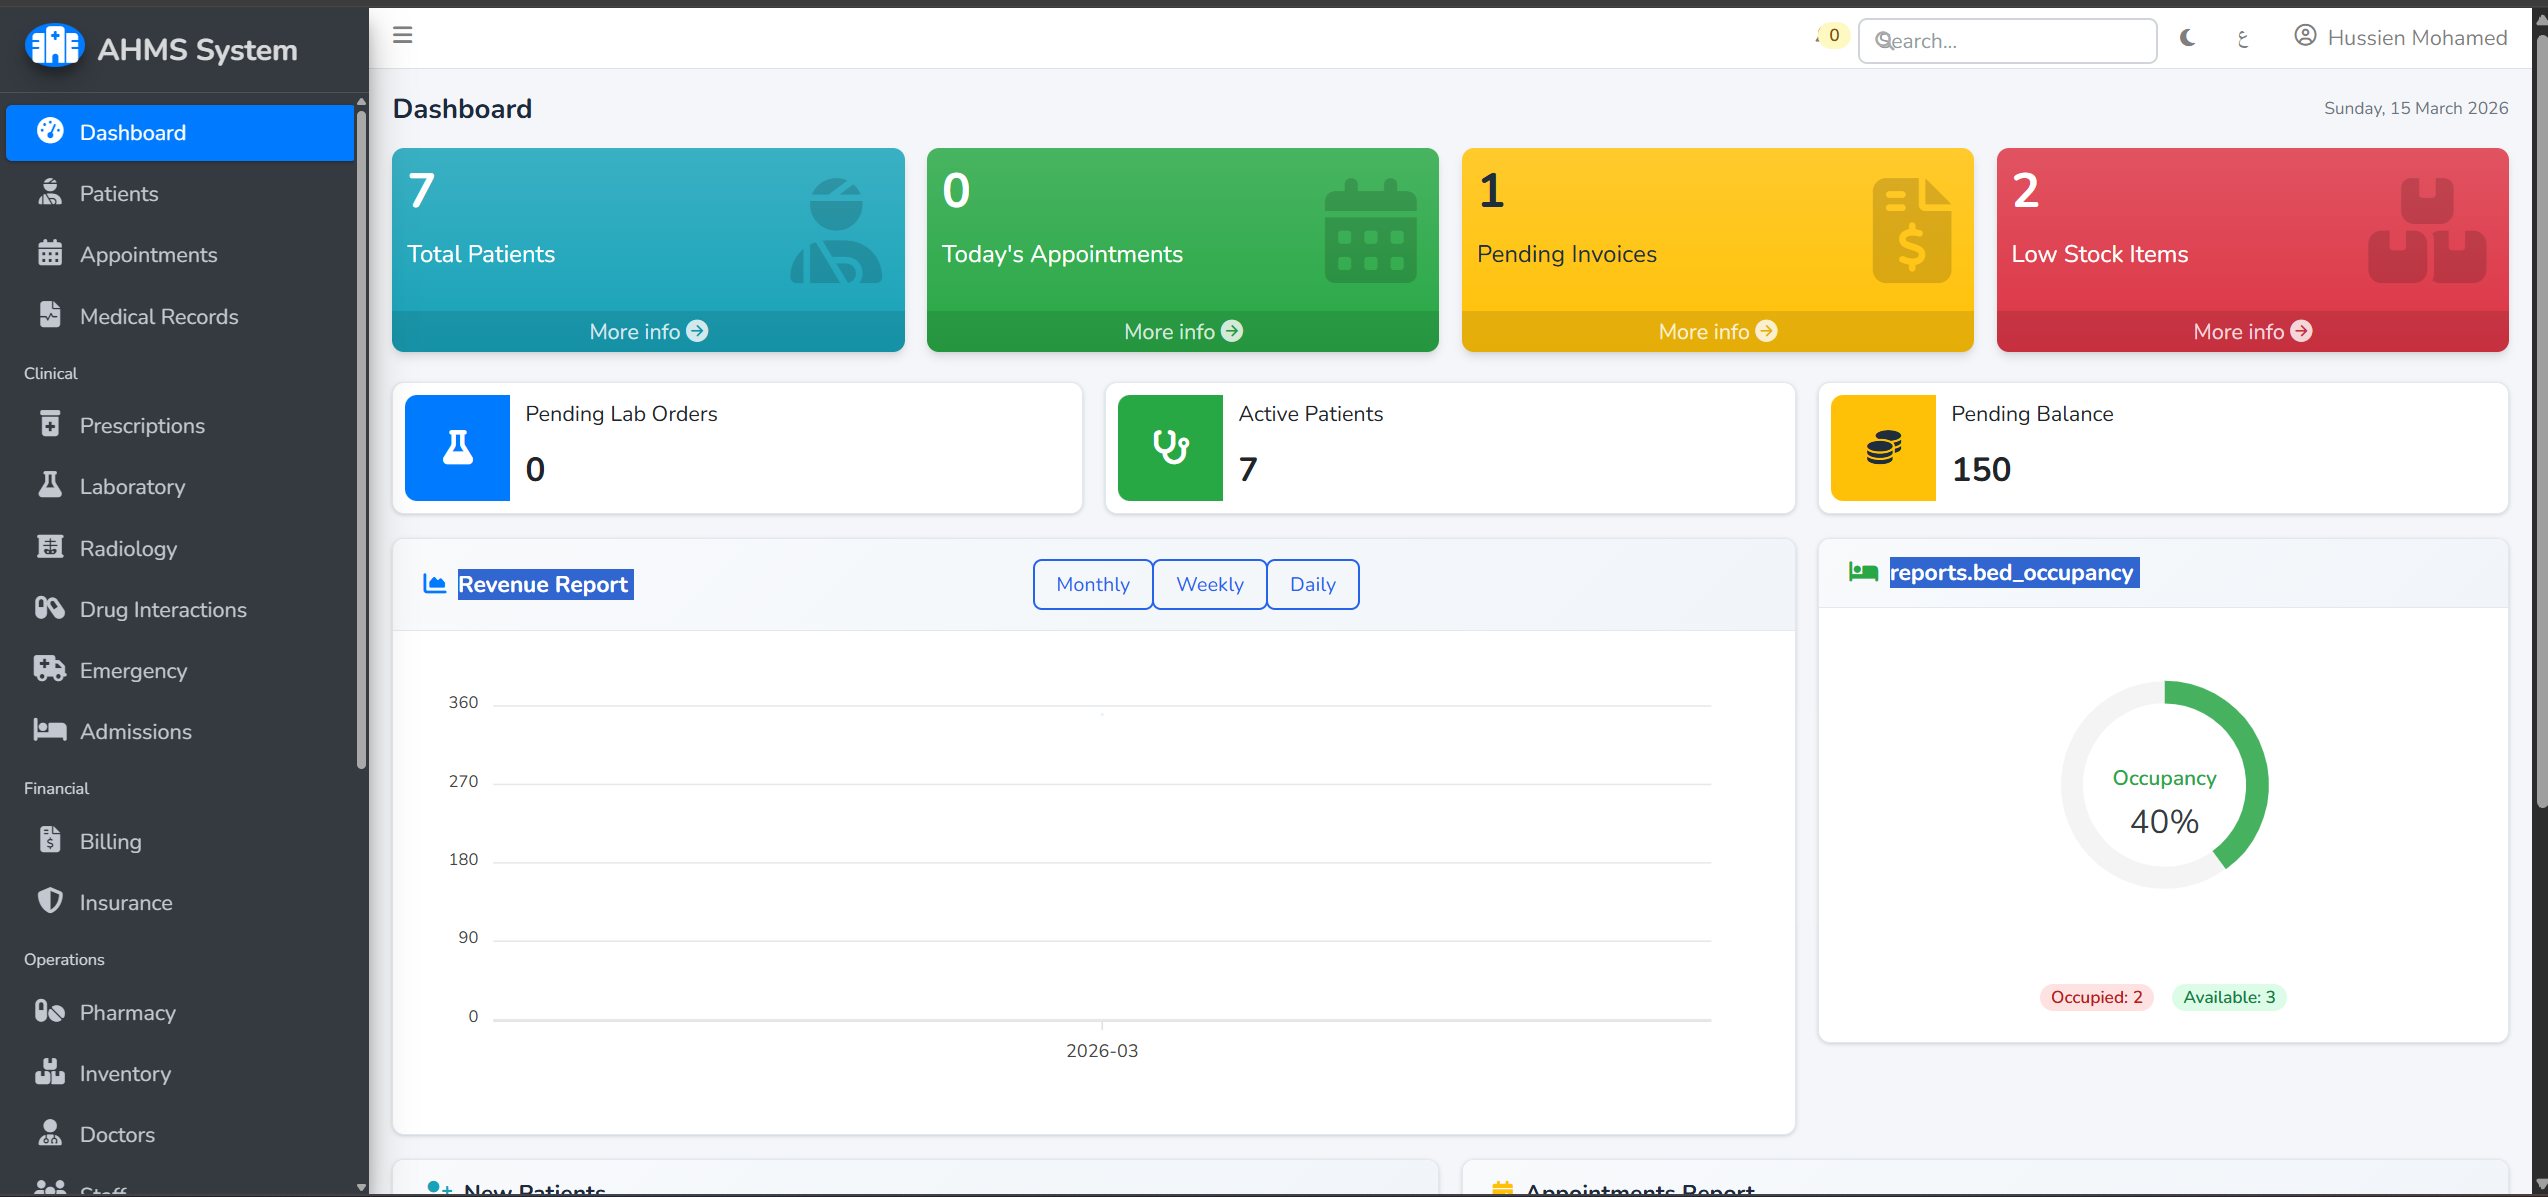Screen dimensions: 2548x1197
Task: Switch revenue chart to Daily view
Action: (x=1312, y=584)
